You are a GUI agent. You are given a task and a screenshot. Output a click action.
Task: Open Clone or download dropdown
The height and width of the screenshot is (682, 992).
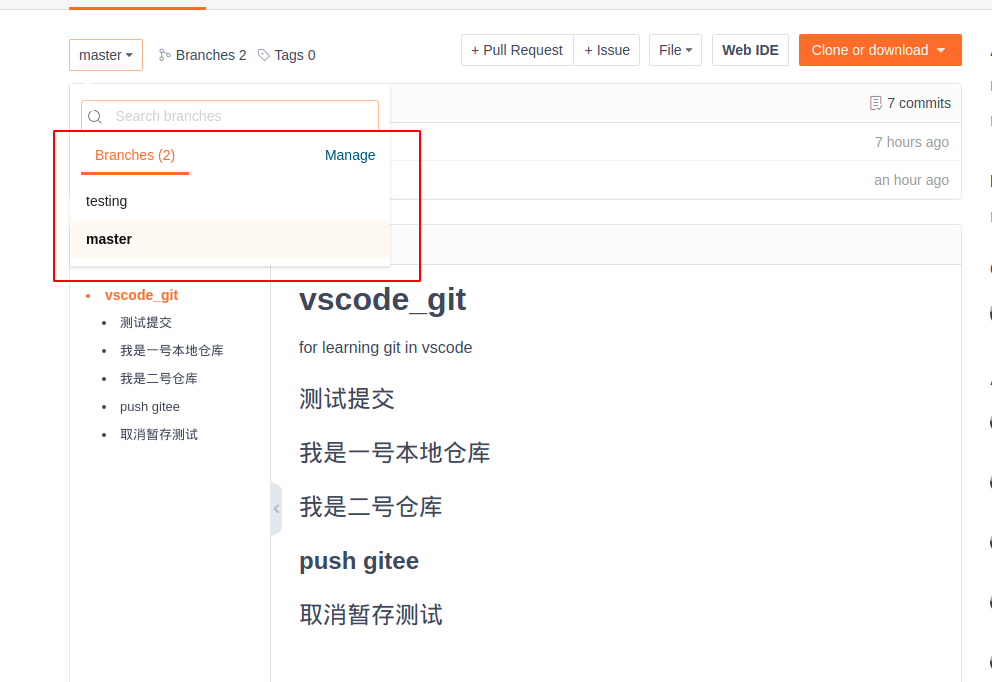[880, 50]
